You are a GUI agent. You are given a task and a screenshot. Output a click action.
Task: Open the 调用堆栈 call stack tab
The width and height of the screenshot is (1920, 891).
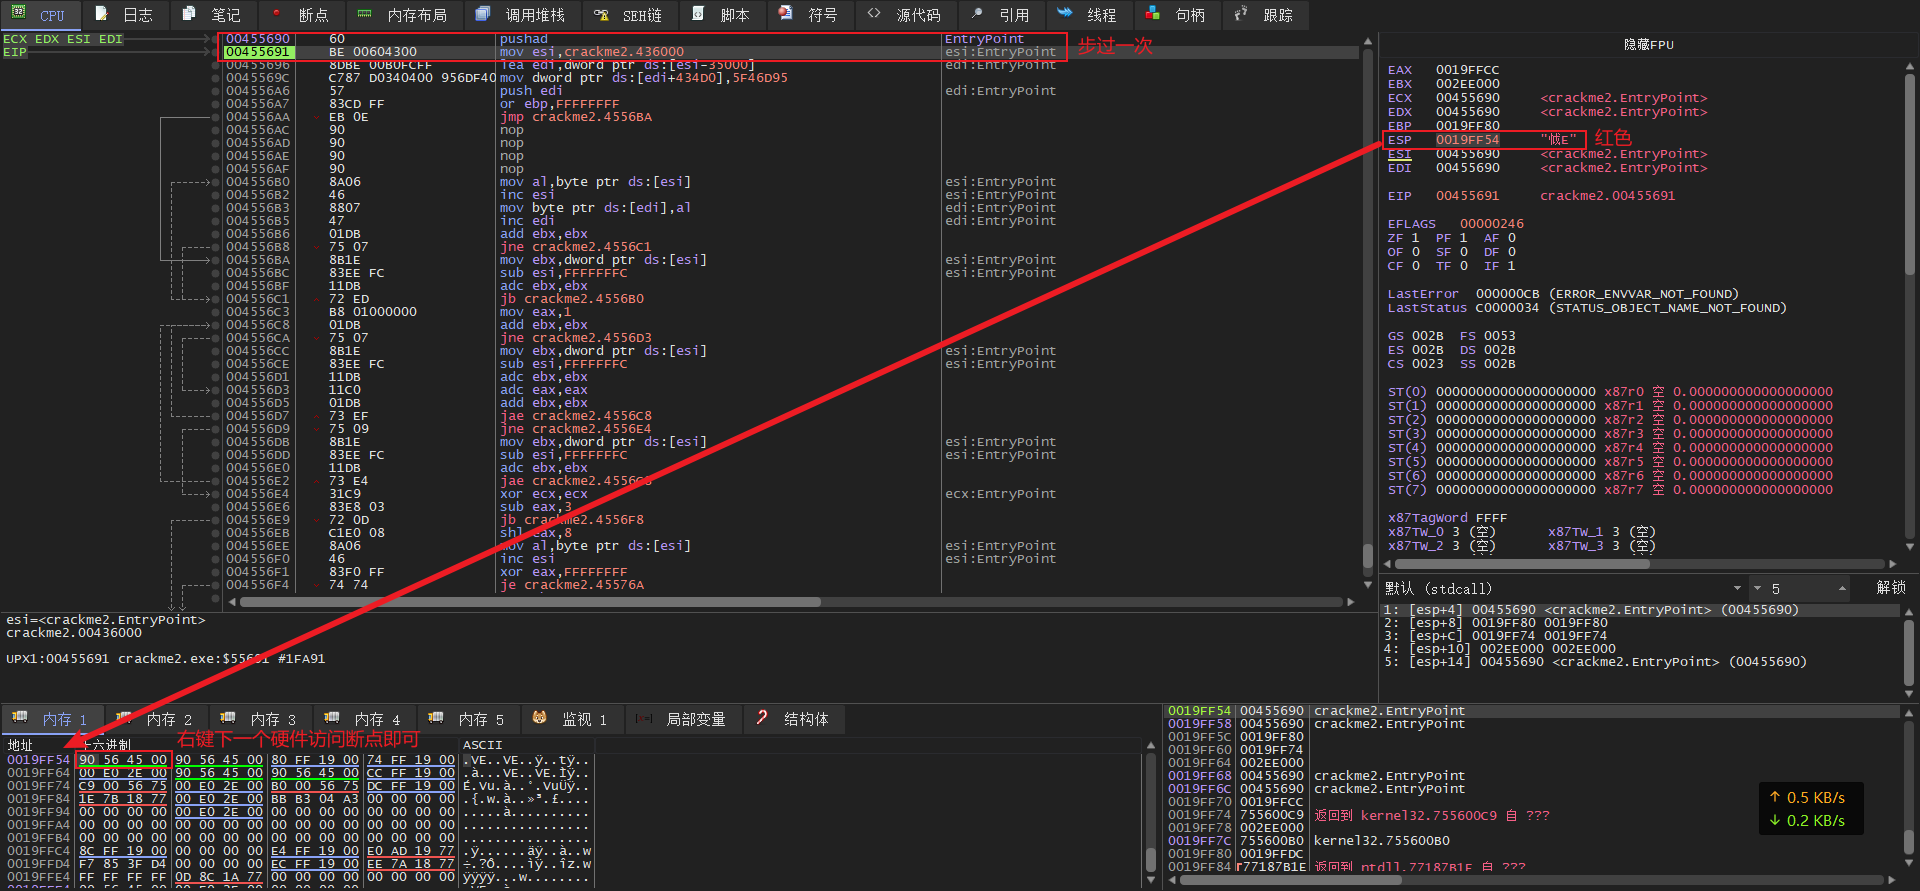click(522, 15)
